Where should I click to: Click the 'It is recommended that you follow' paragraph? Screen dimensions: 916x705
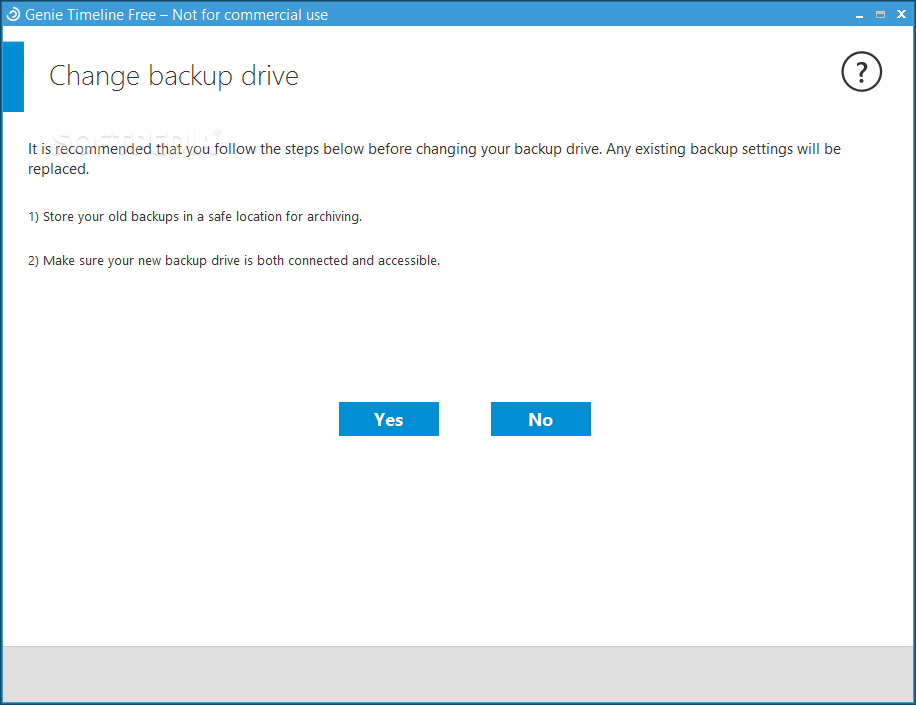pyautogui.click(x=434, y=159)
